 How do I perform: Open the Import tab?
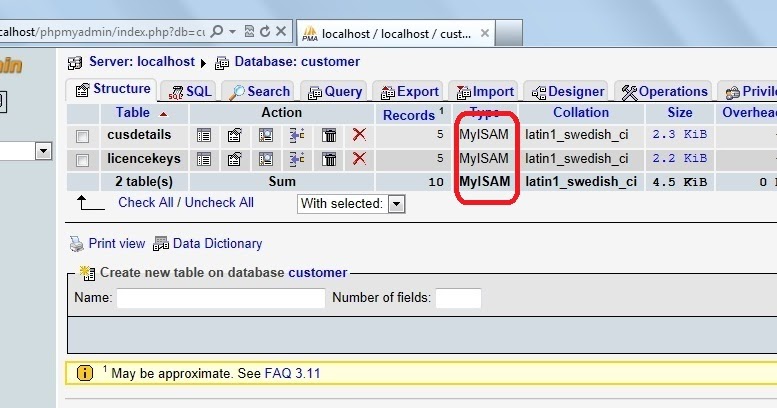pos(484,92)
